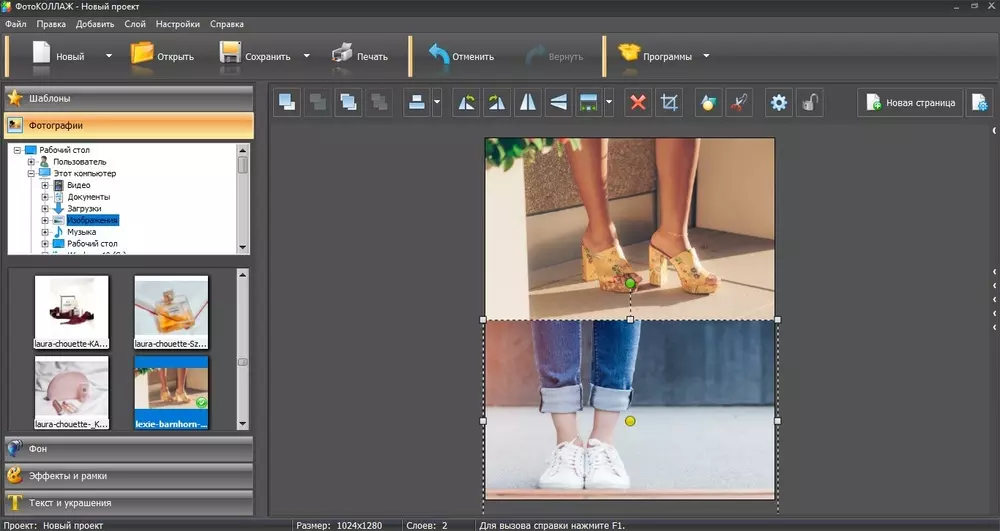Select the Crop tool icon
This screenshot has width=1000, height=531.
[x=669, y=103]
